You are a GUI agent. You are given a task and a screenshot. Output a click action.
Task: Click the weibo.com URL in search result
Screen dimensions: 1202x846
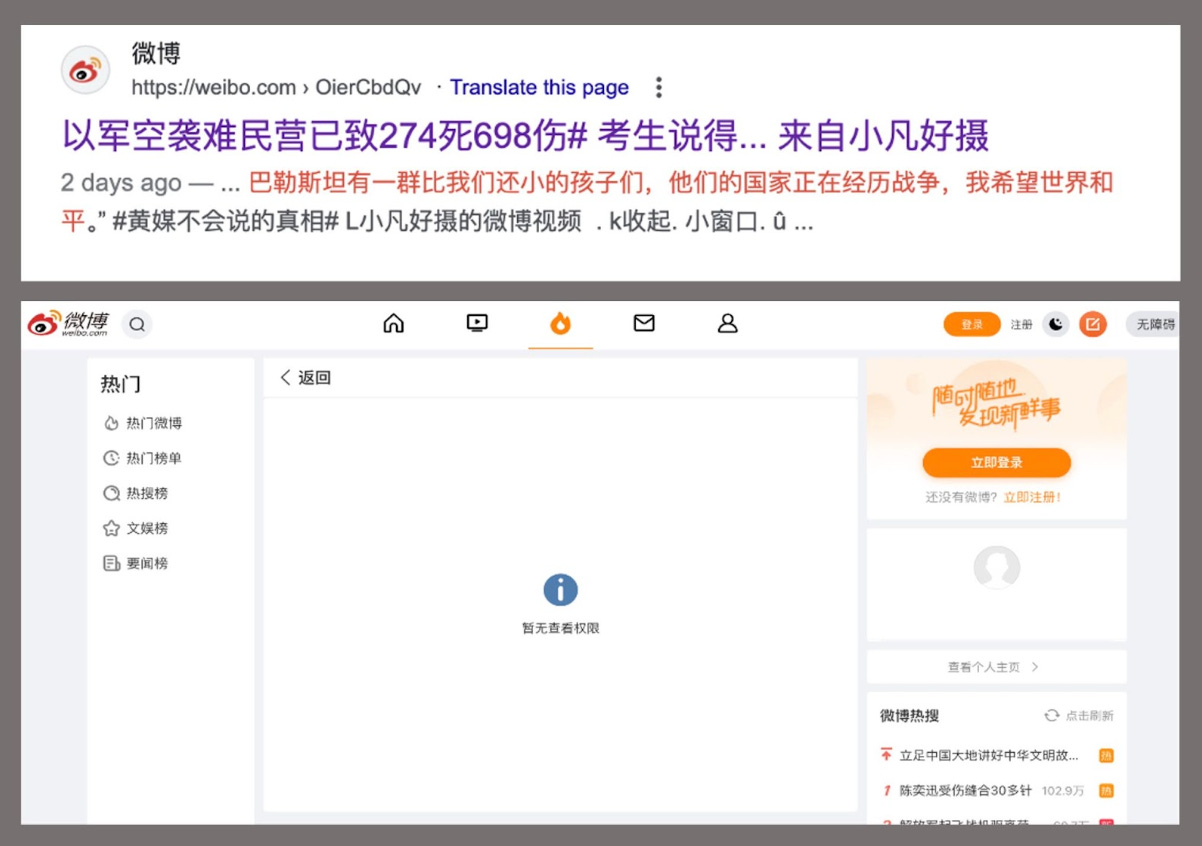coord(277,87)
